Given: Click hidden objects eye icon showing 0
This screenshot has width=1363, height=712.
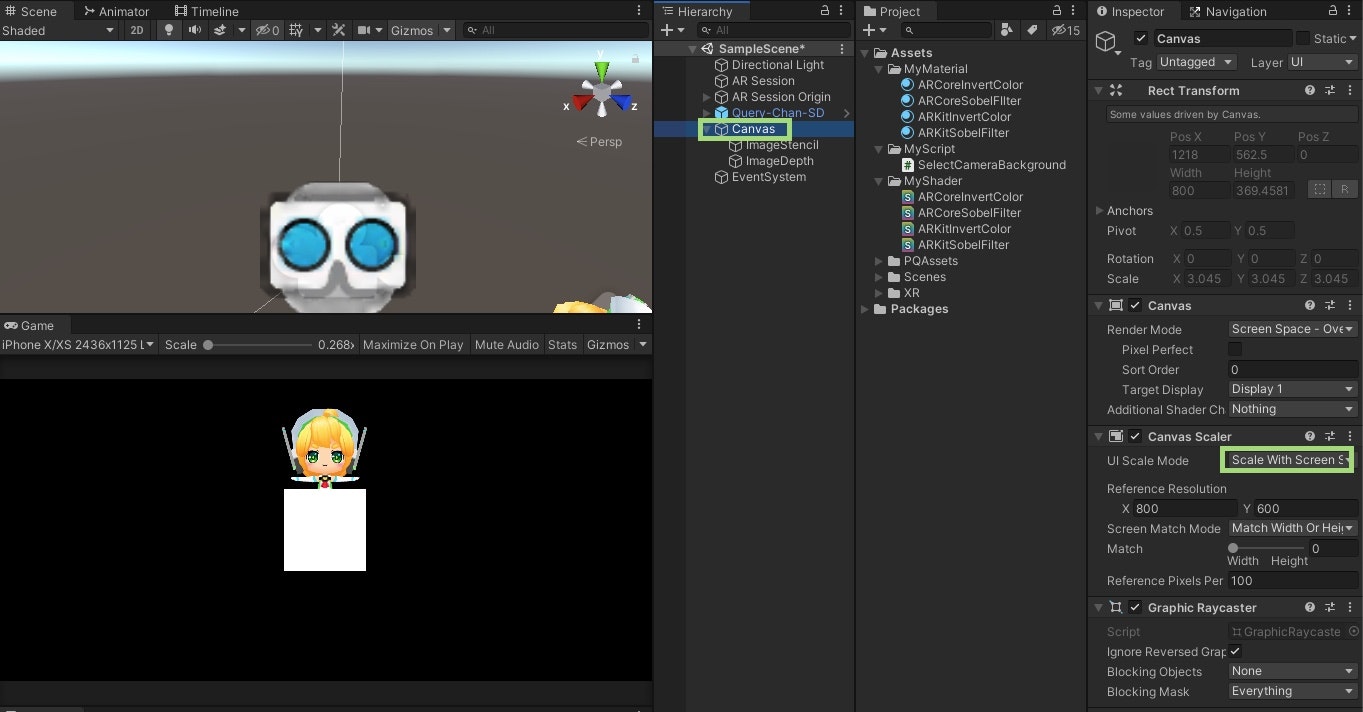Looking at the screenshot, I should (267, 31).
